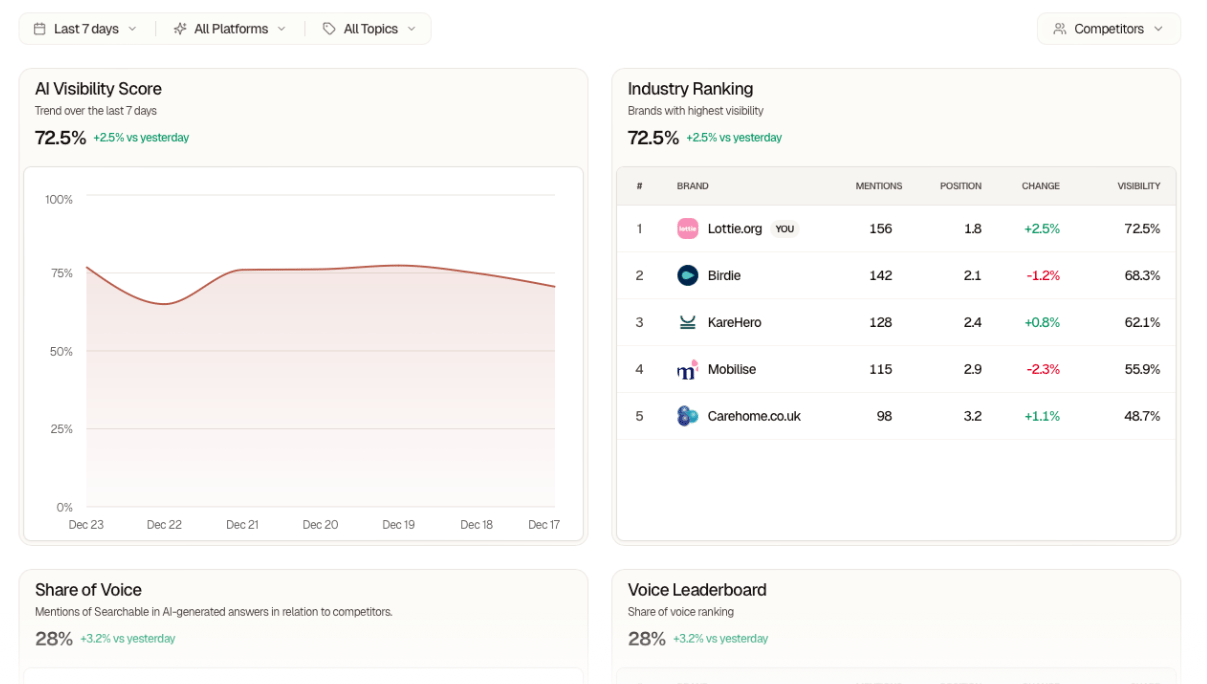The height and width of the screenshot is (684, 1207).
Task: Click the sparkle icon beside All Platforms
Action: pos(180,29)
